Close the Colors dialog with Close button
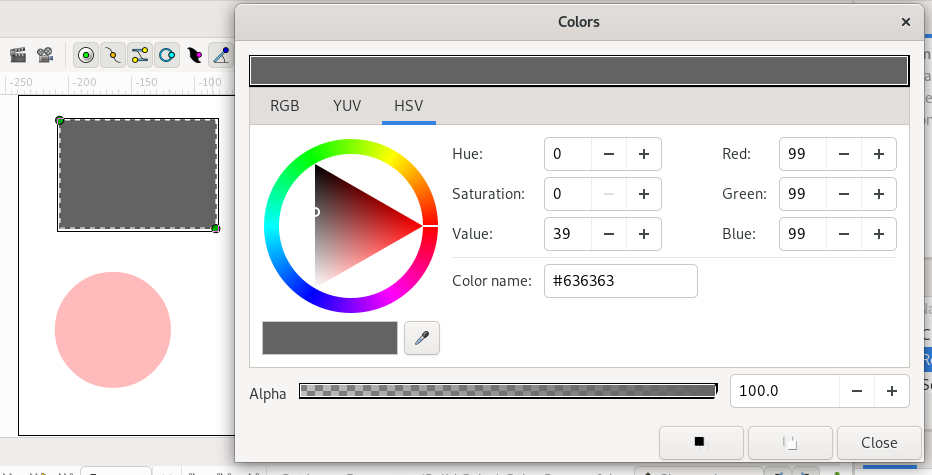The height and width of the screenshot is (475, 932). pos(879,442)
